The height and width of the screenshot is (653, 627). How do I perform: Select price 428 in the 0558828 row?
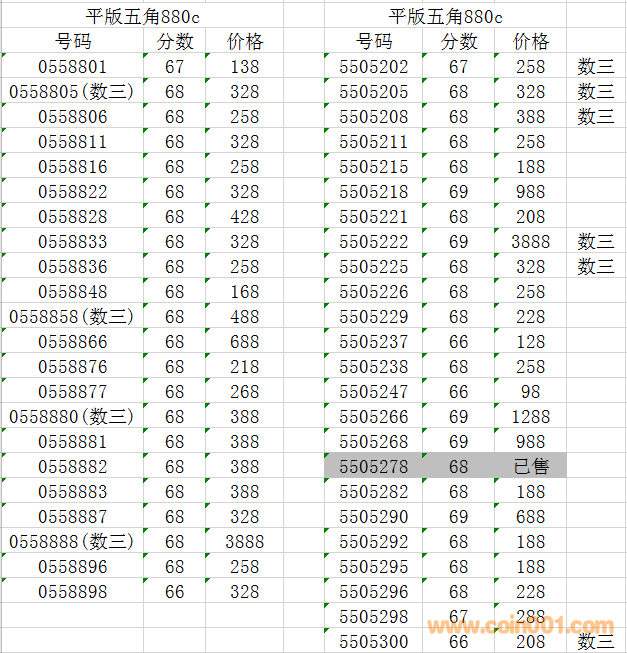244,217
